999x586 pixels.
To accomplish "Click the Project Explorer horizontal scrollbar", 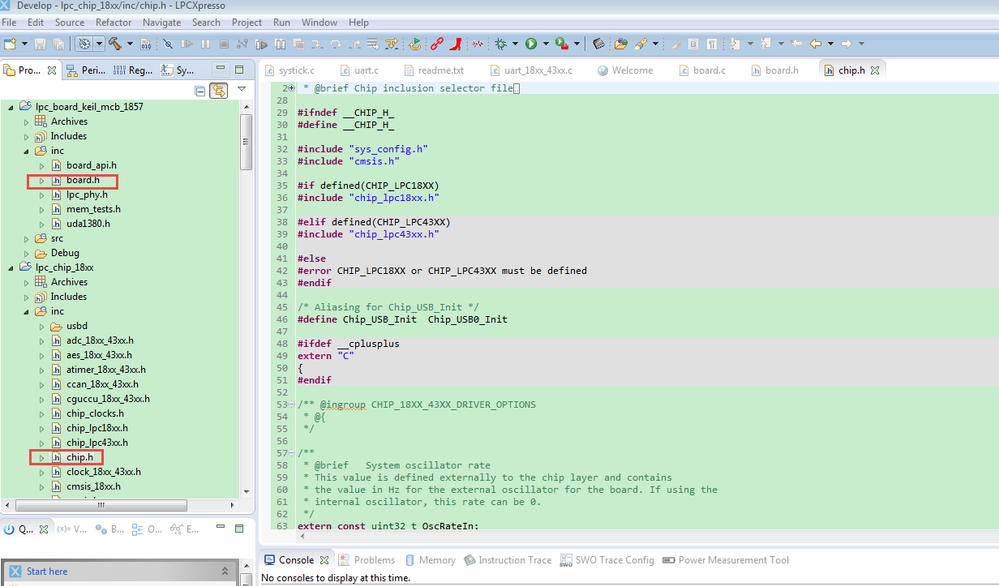I will 101,505.
